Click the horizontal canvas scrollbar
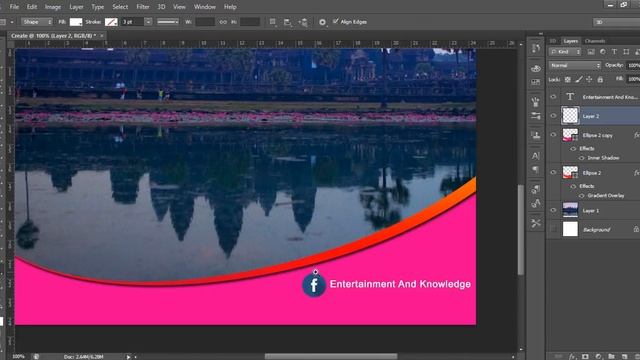 [x=331, y=356]
